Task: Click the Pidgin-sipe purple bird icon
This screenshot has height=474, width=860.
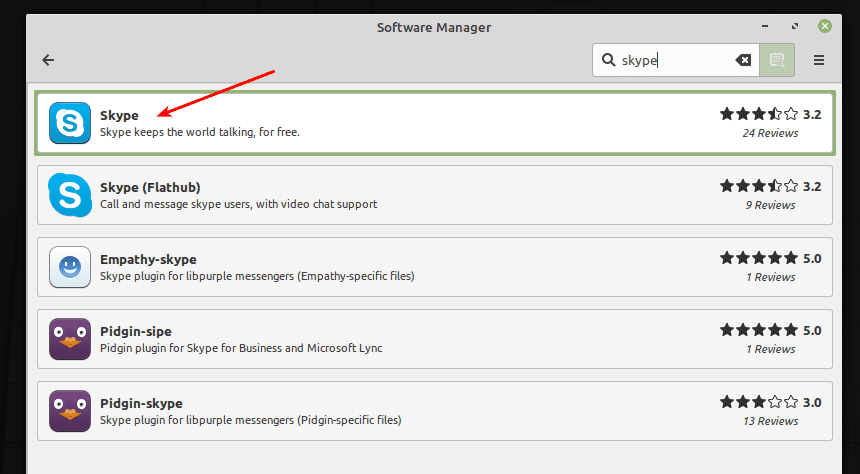Action: tap(69, 339)
